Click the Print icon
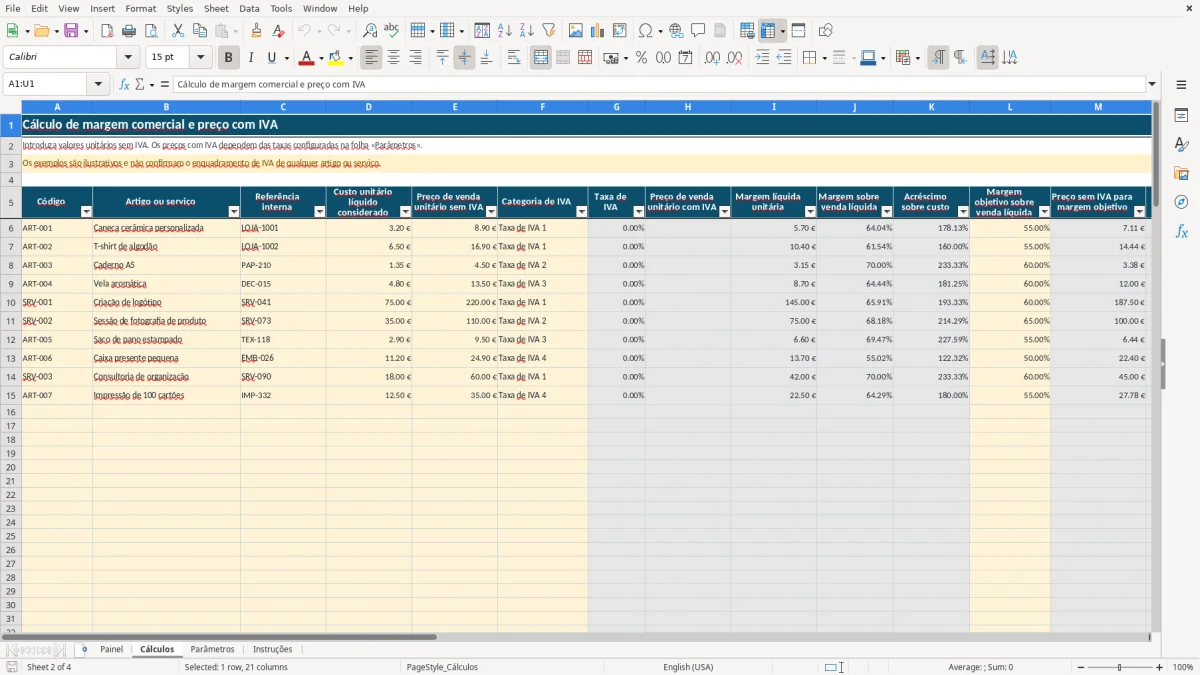 pyautogui.click(x=129, y=31)
